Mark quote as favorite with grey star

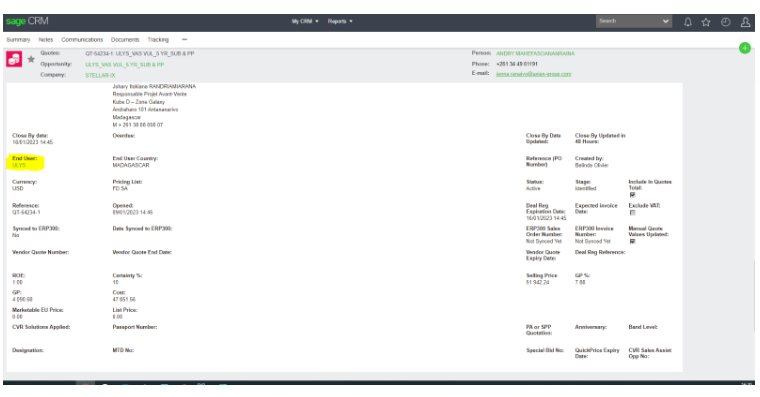point(31,59)
